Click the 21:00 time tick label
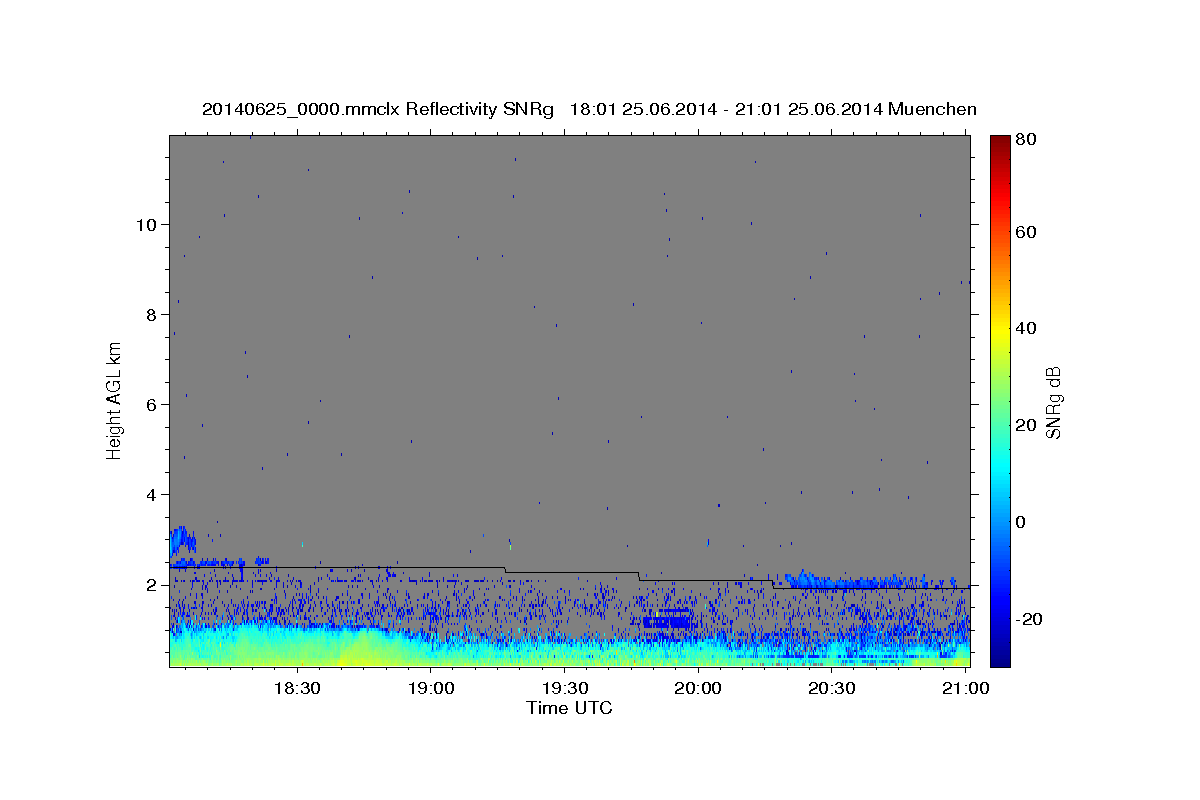This screenshot has height=800, width=1200. (x=966, y=689)
